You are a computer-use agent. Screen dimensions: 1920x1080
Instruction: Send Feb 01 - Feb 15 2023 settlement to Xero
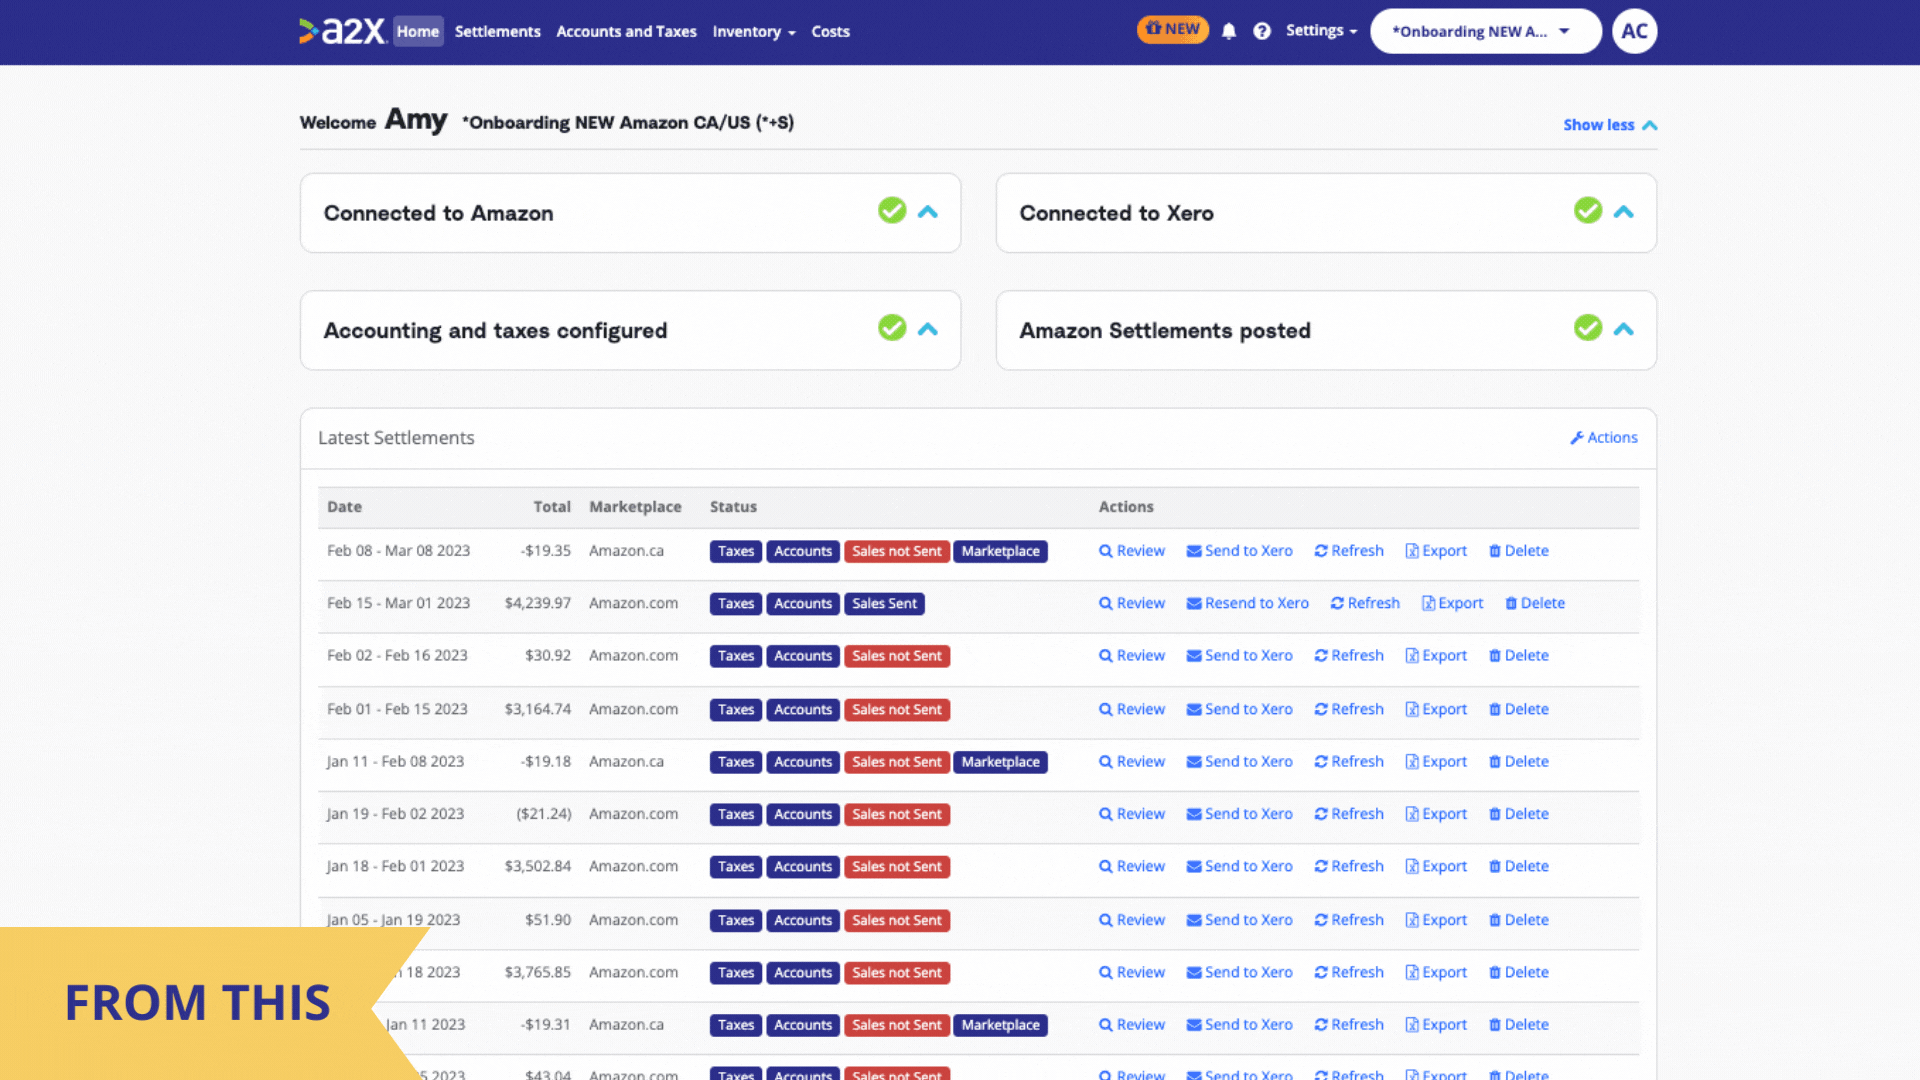click(x=1239, y=709)
